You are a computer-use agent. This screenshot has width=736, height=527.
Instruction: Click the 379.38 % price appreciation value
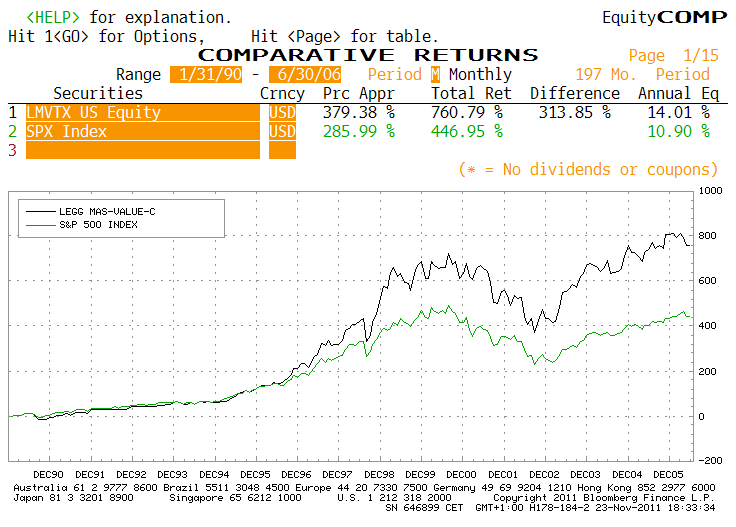(x=359, y=113)
